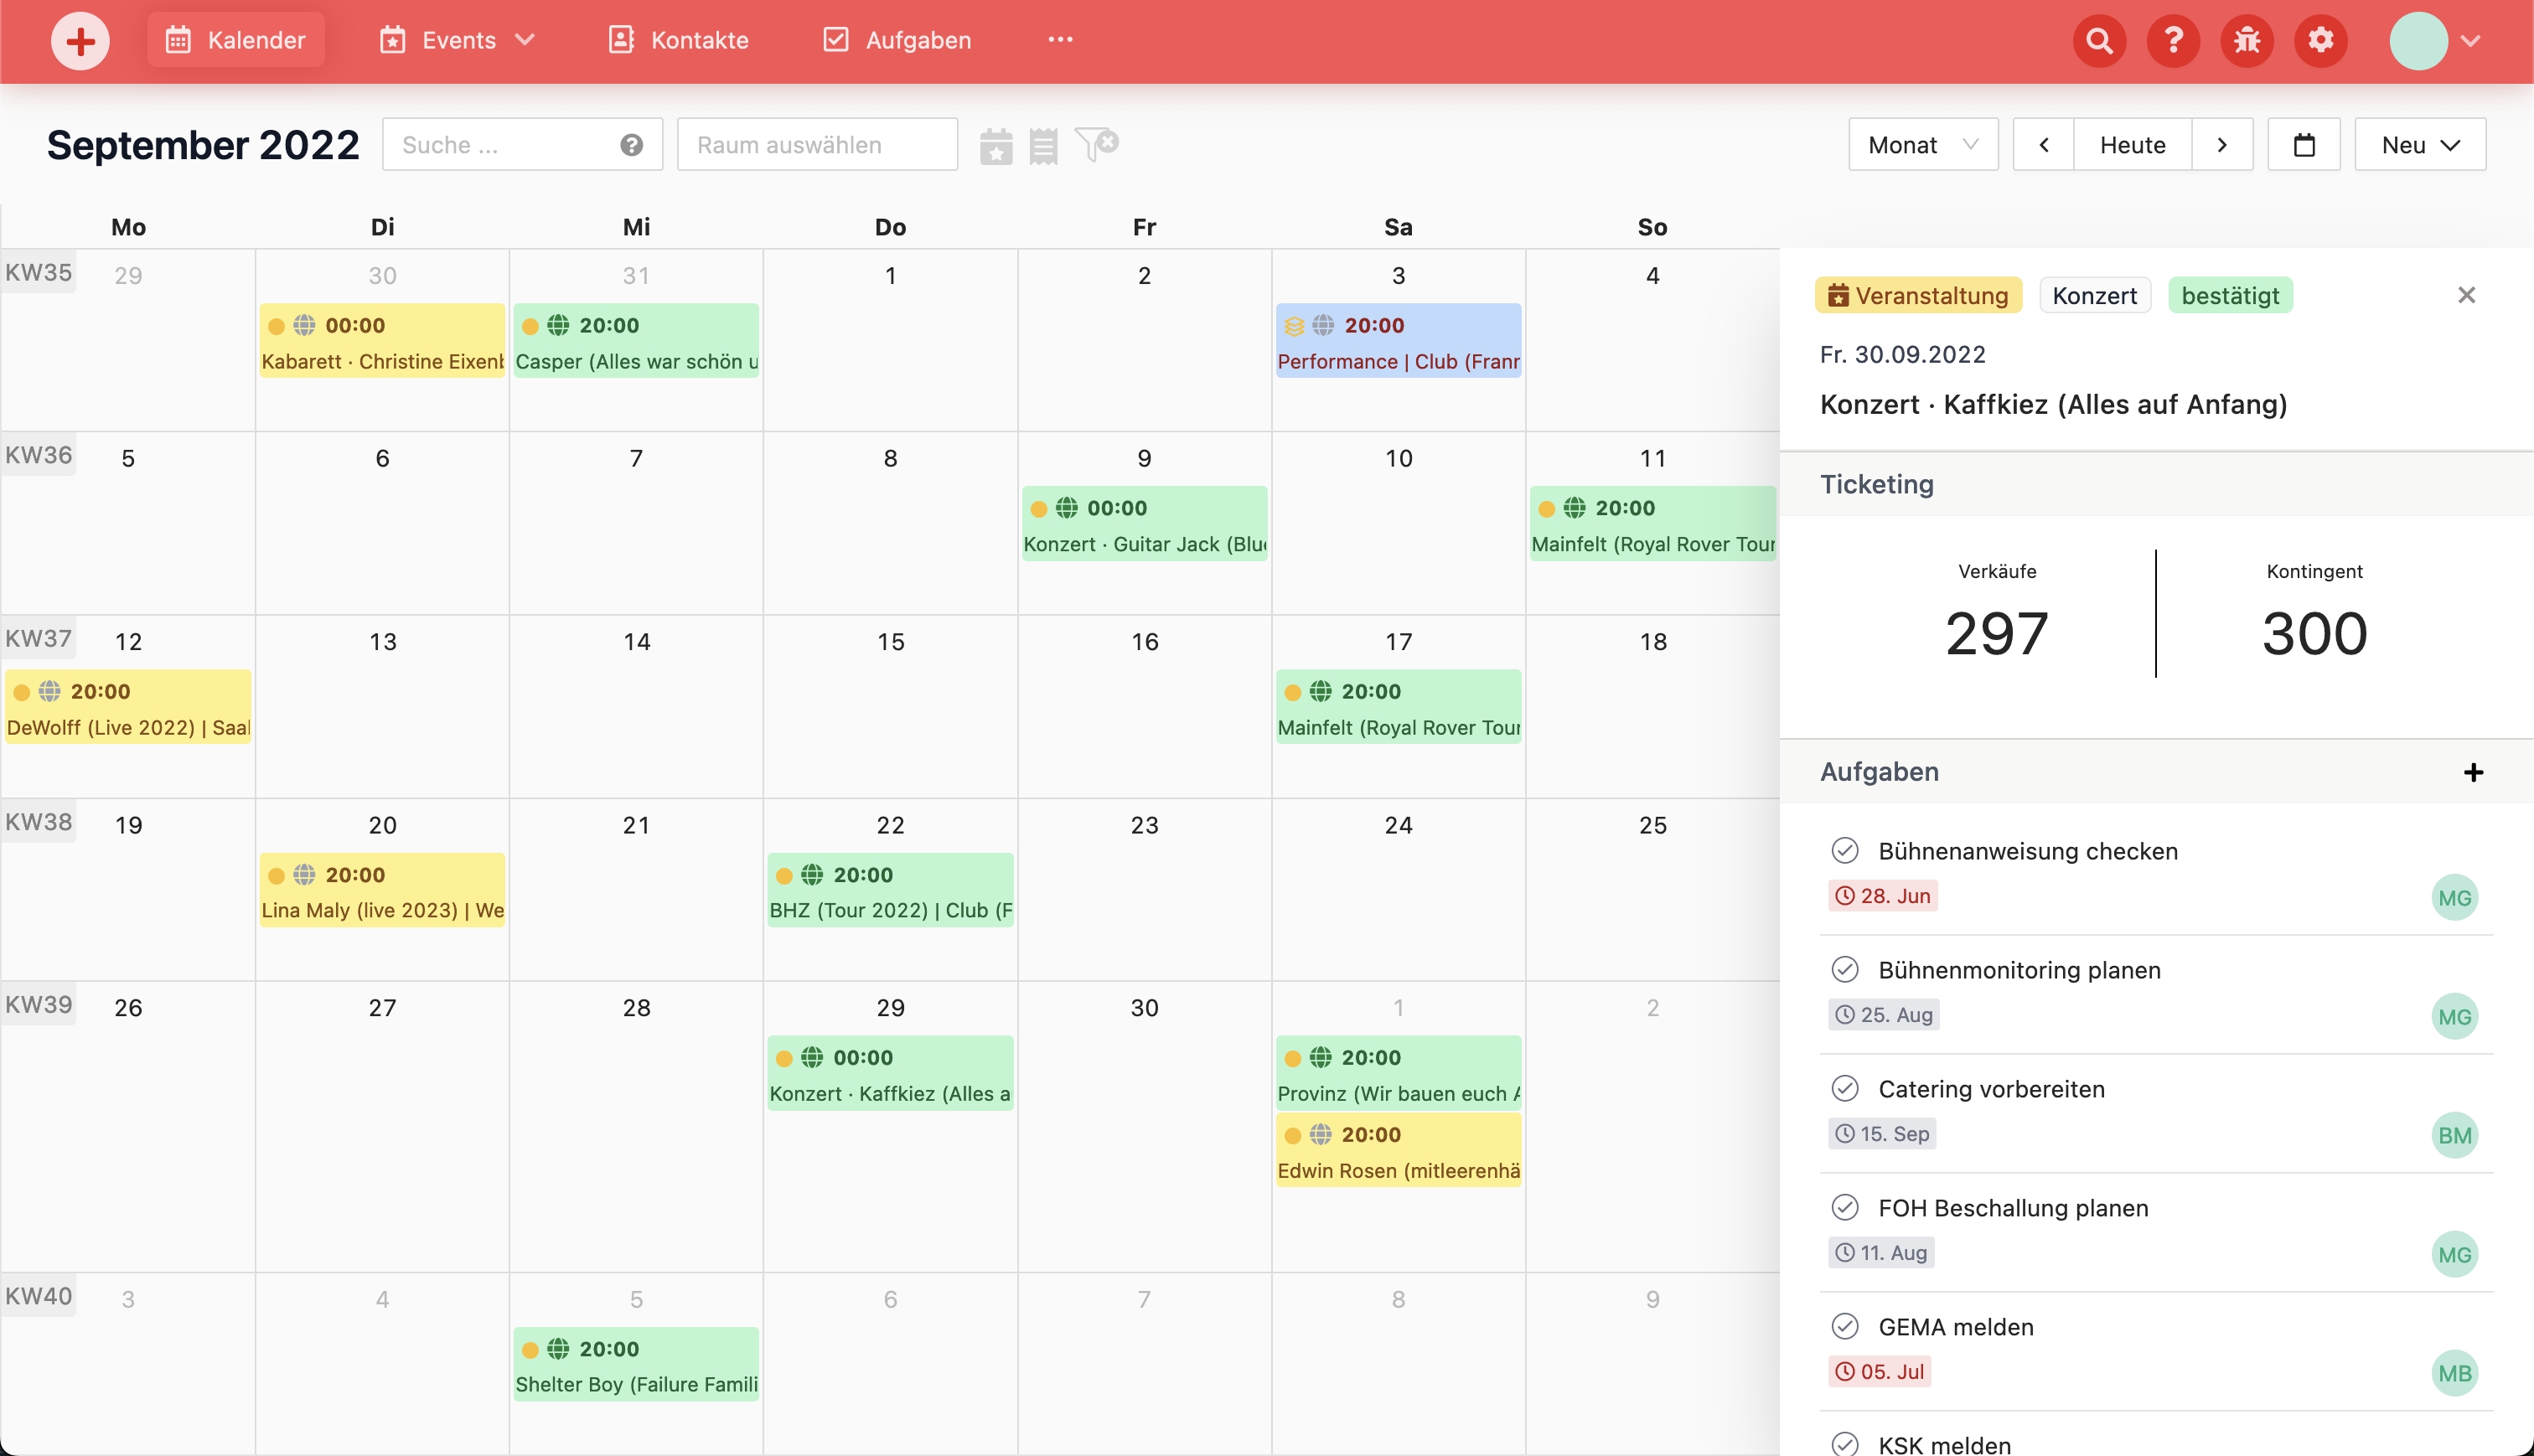Check off Bühnenanweisung checken task
The height and width of the screenshot is (1456, 2534).
[1845, 851]
